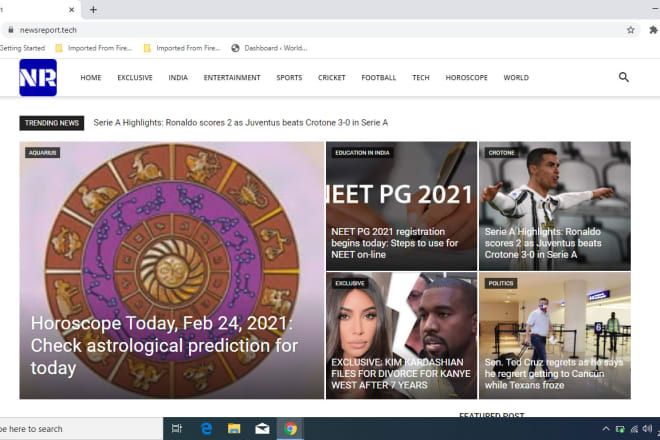Open the first Imported From Fire bookmark folder
The image size is (660, 440).
(x=94, y=48)
